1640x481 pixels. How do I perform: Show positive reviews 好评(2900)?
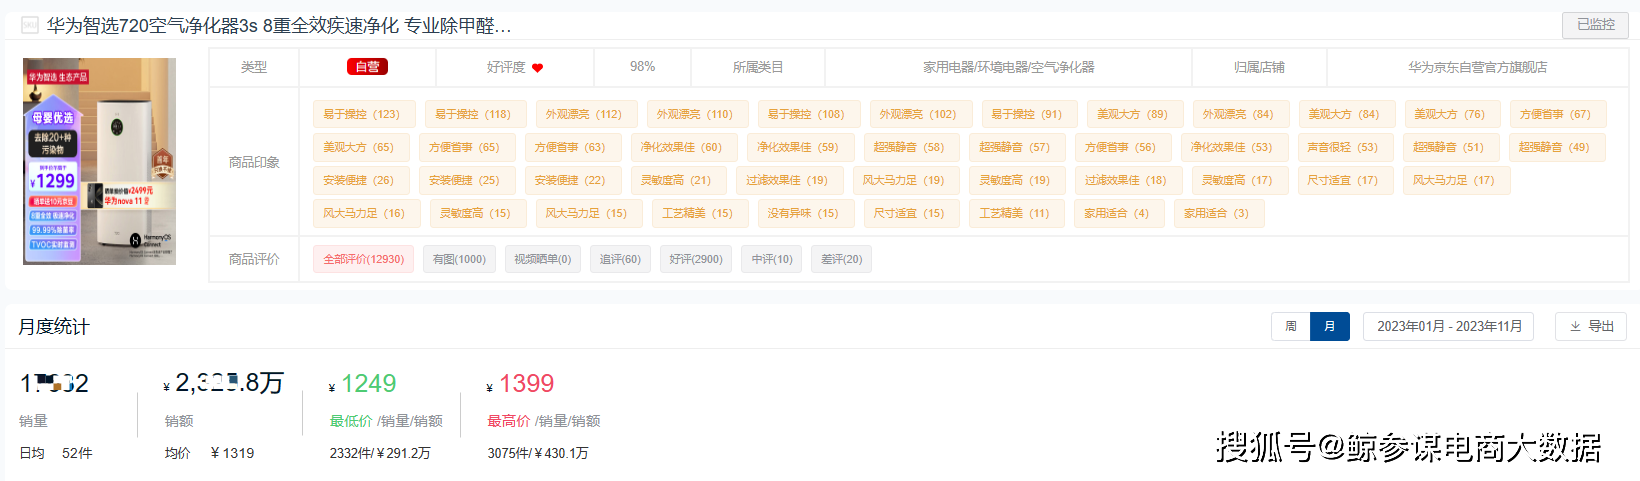pos(696,259)
